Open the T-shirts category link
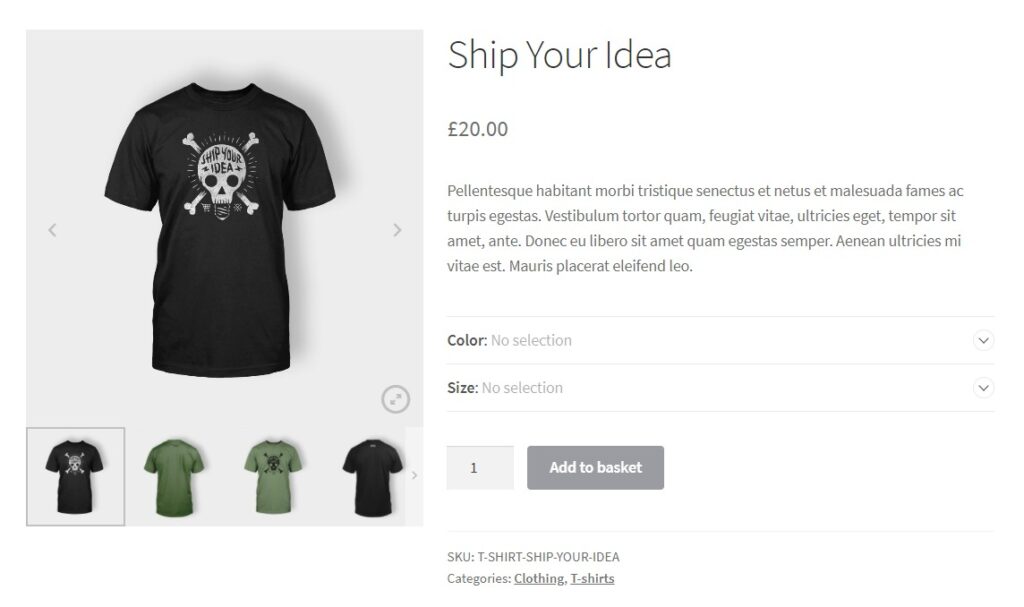Screen dimensions: 1024x607 (592, 578)
